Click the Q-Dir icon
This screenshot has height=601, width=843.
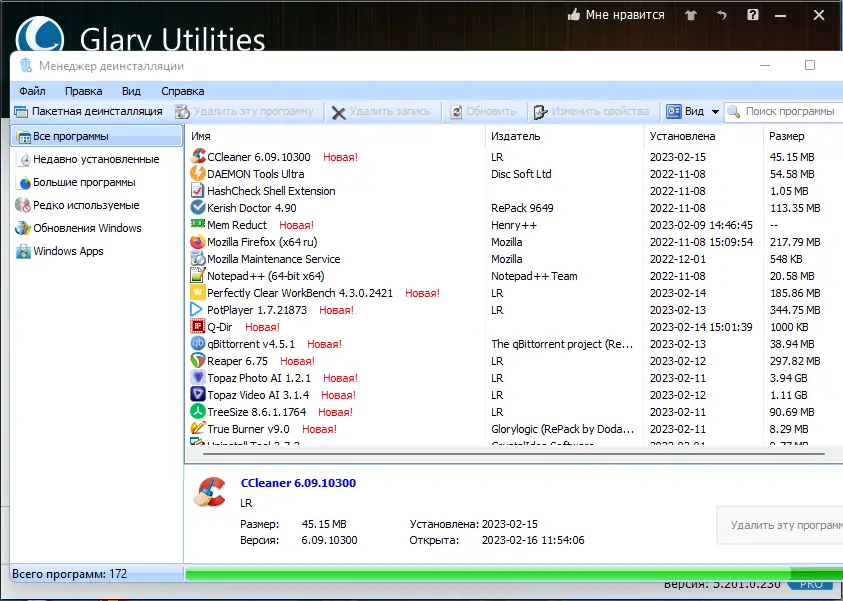click(x=198, y=326)
